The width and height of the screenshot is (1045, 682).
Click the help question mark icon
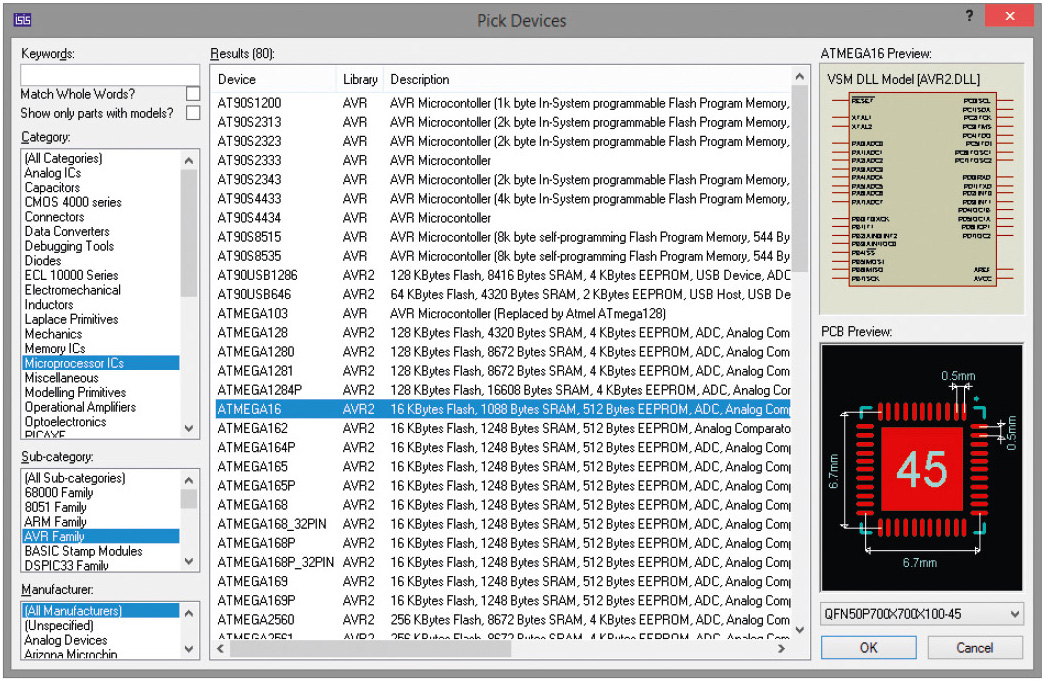point(969,17)
